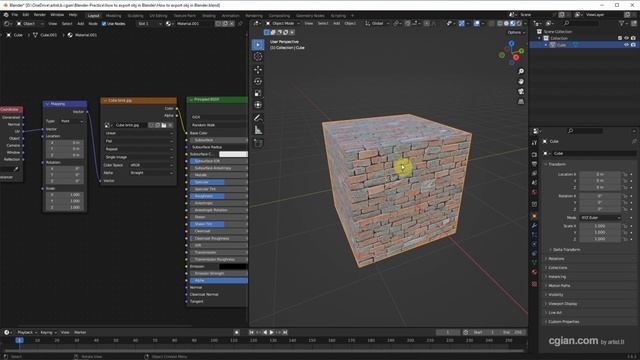This screenshot has width=640, height=360.
Task: Toggle Cube visibility eye in outliner
Action: (626, 45)
